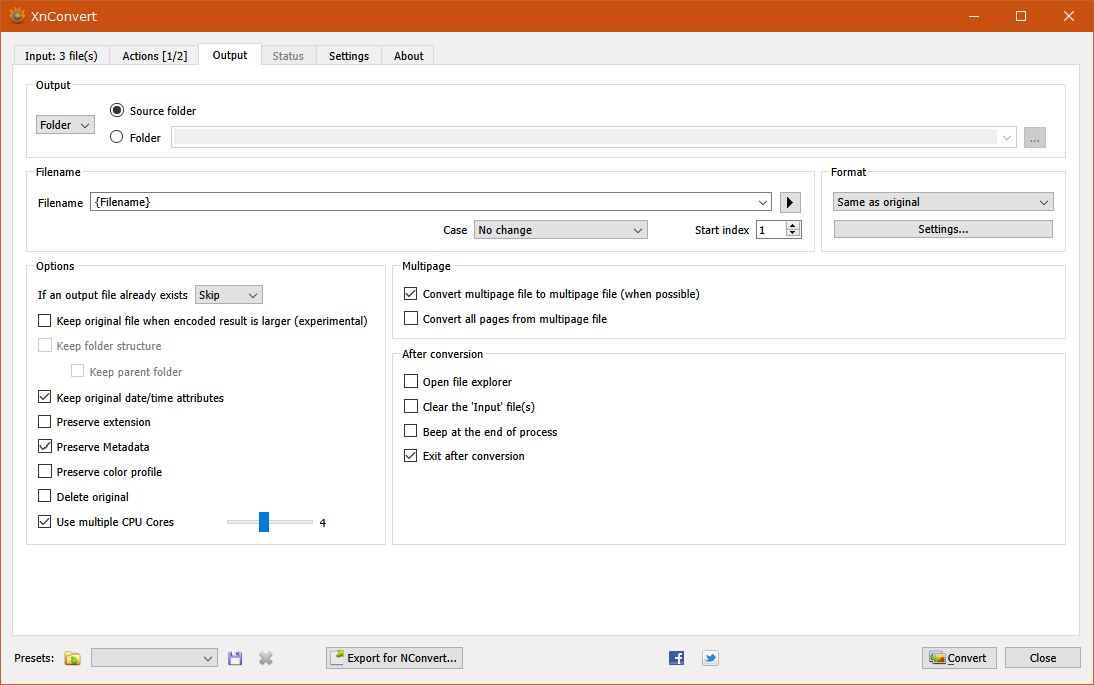Open Format 'Same as original' dropdown
1094x685 pixels.
(943, 202)
